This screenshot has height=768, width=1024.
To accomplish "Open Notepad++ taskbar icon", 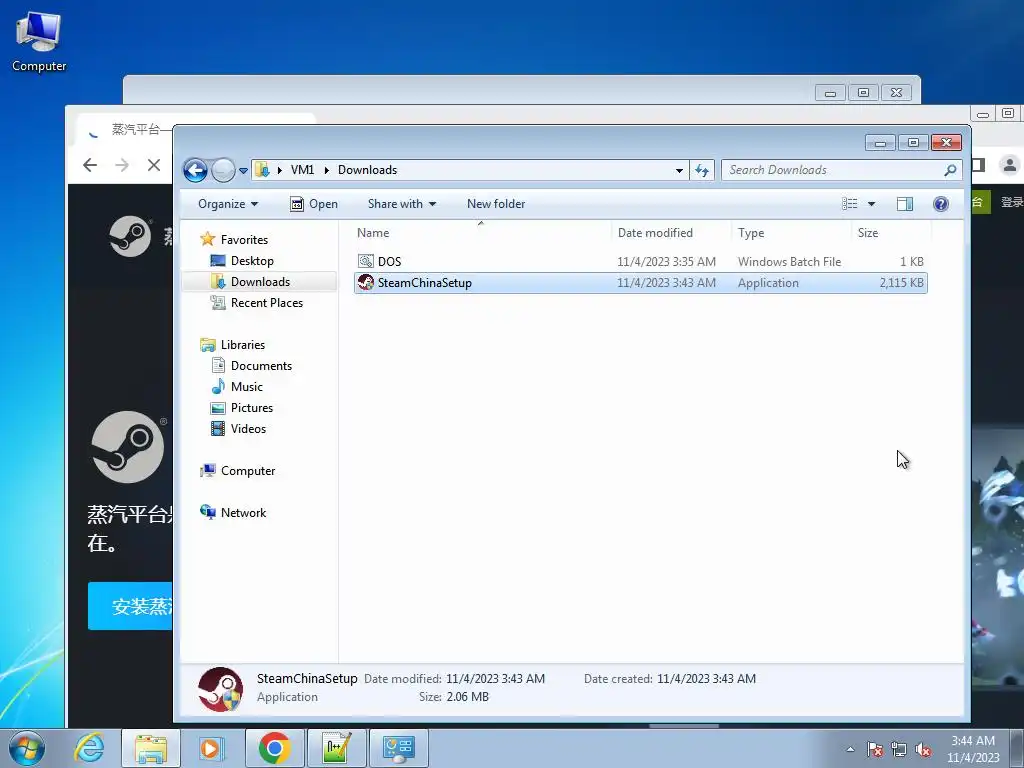I will point(336,748).
